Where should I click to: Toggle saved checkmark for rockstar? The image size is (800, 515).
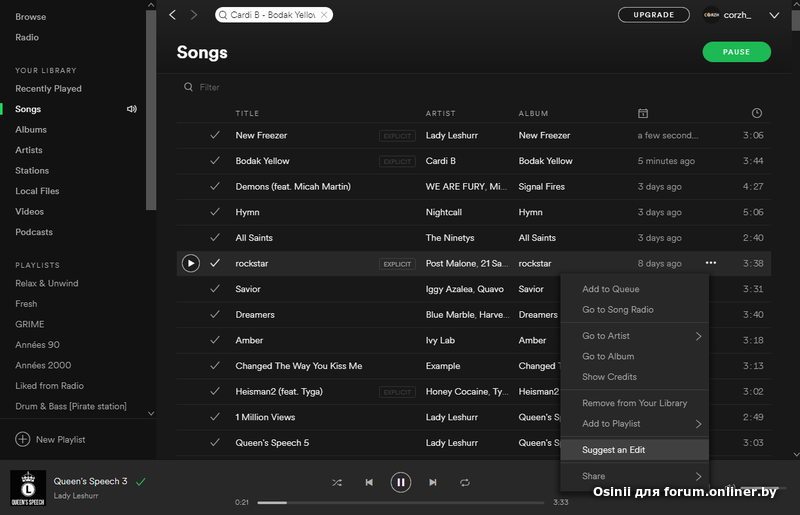(x=215, y=263)
